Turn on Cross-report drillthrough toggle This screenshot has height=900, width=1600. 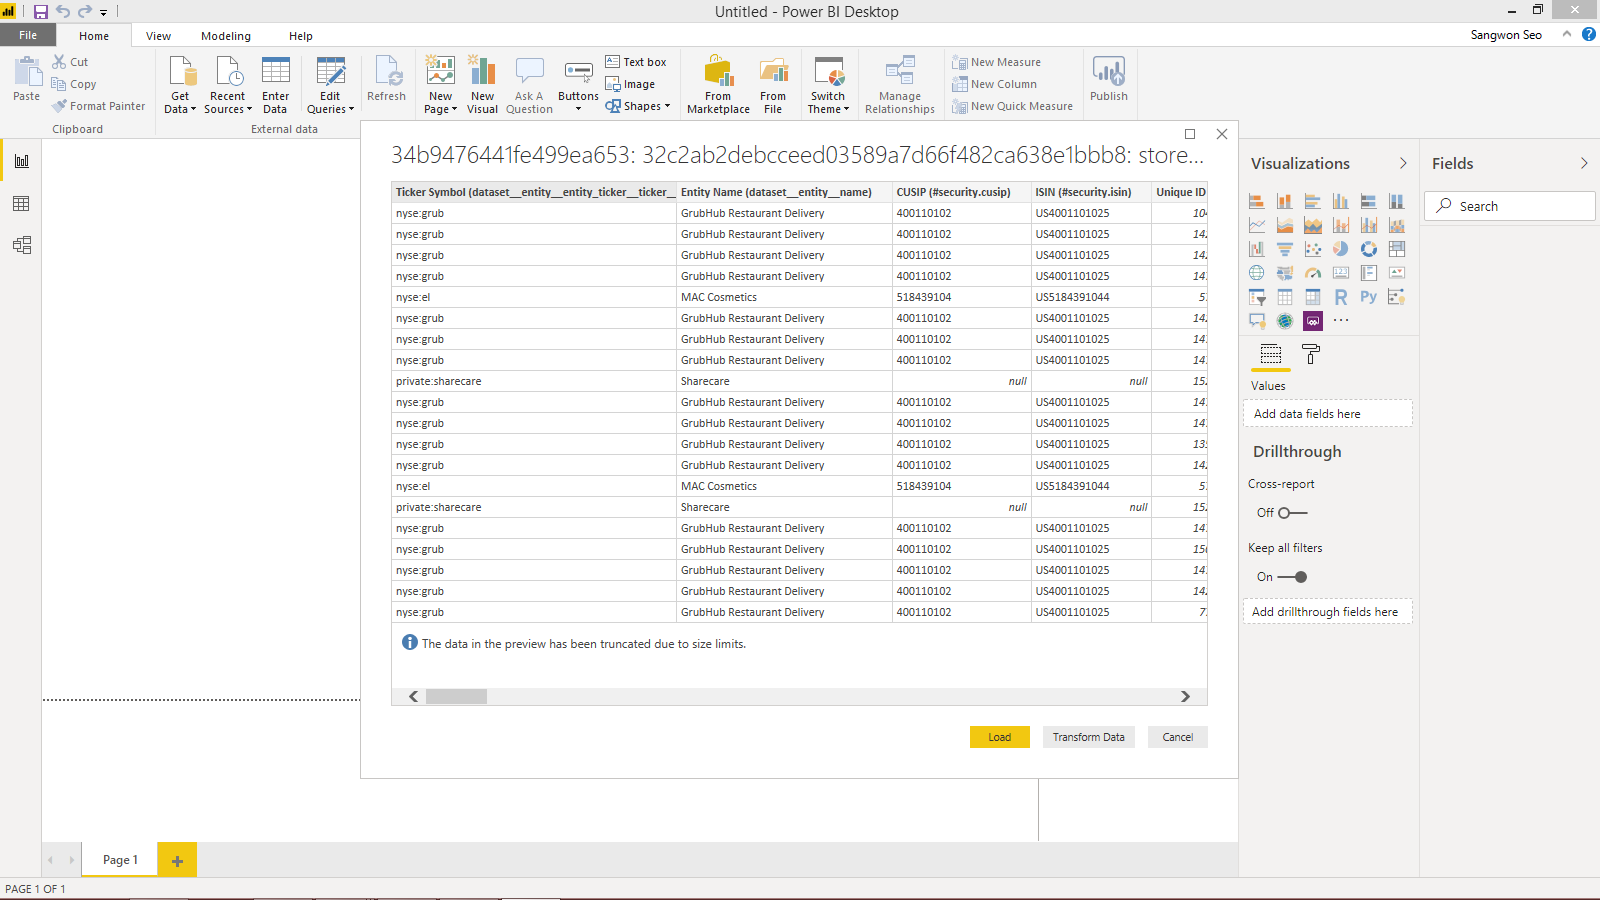coord(1292,513)
